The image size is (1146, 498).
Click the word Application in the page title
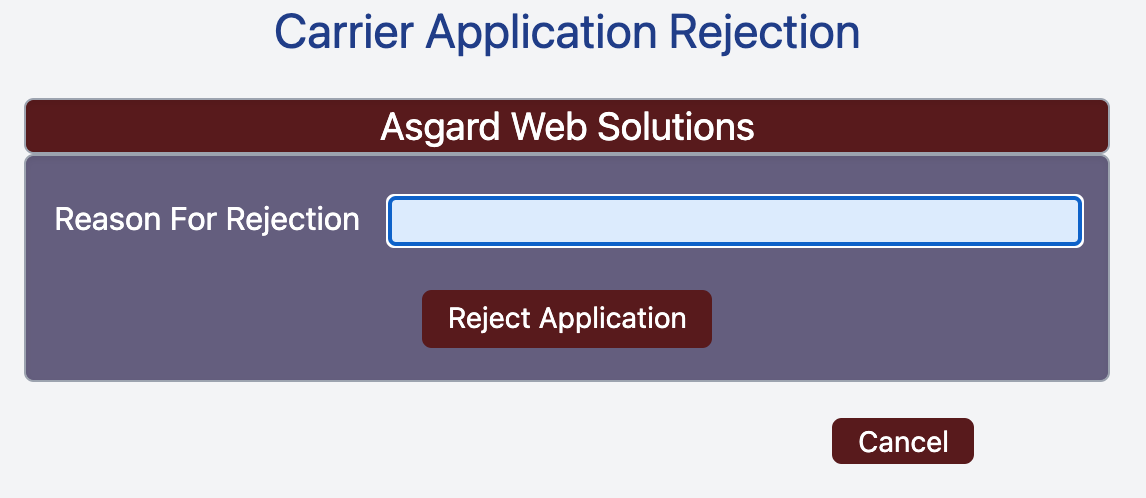(x=541, y=34)
